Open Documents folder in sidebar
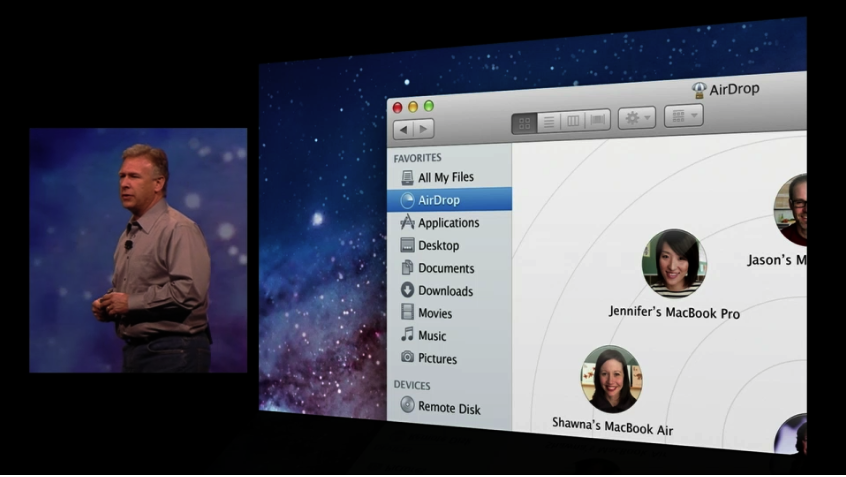The height and width of the screenshot is (477, 846). tap(449, 268)
